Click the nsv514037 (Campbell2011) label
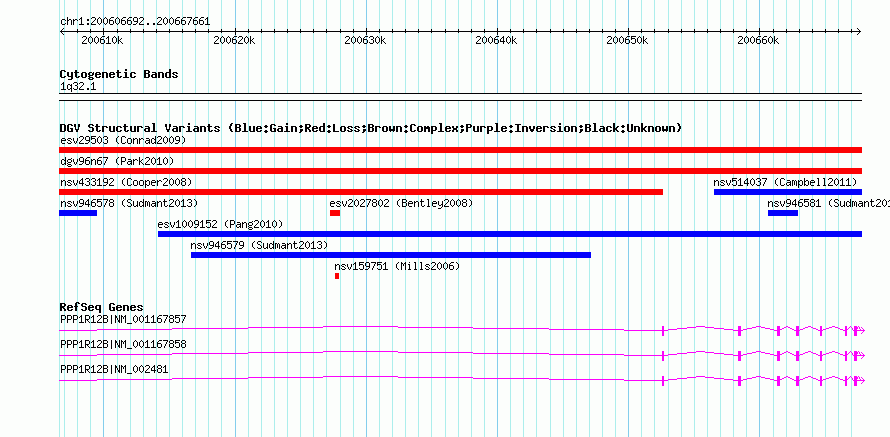 [785, 182]
